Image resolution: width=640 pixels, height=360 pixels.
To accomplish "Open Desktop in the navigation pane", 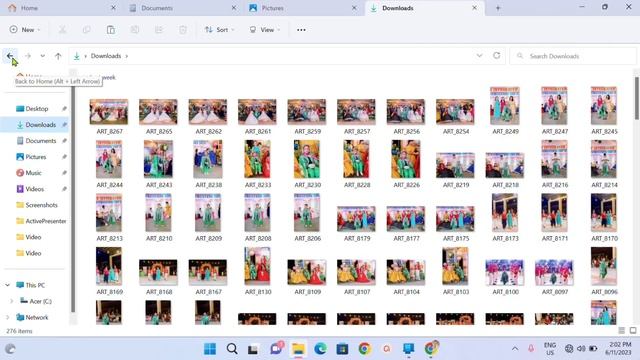I will tap(37, 109).
